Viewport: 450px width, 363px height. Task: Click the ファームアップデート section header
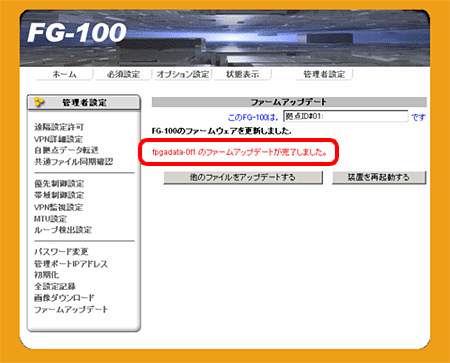289,102
